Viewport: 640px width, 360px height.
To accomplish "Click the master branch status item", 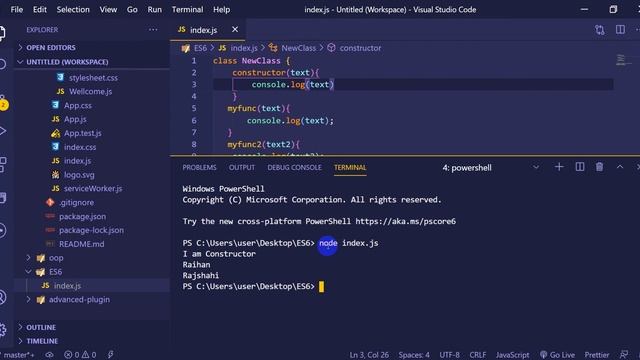I will point(18,355).
